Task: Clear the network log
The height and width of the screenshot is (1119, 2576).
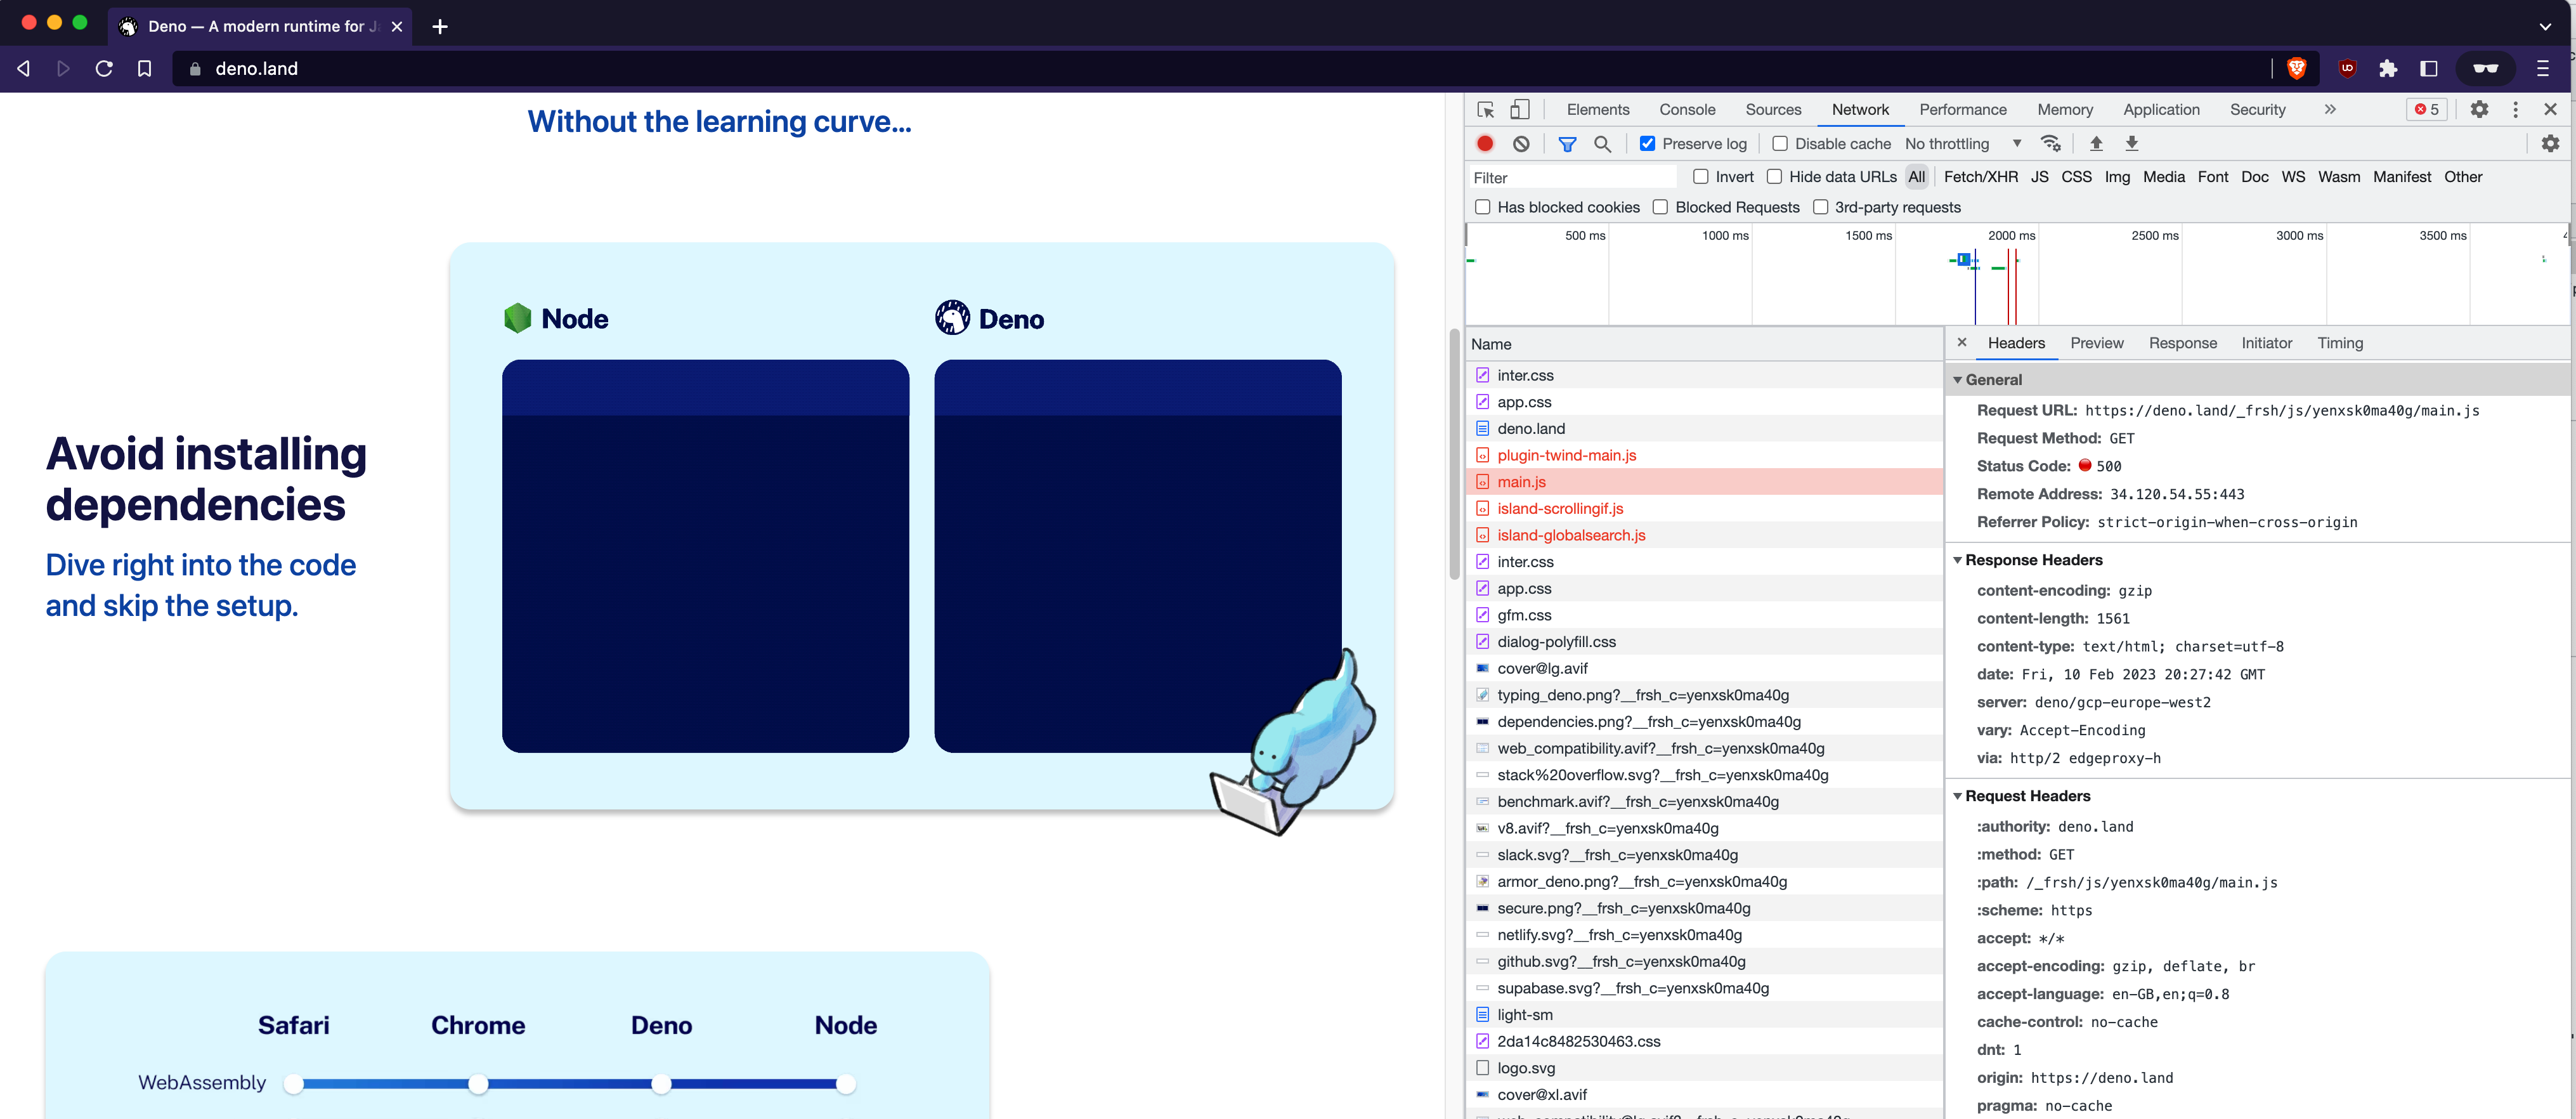Action: [1521, 143]
